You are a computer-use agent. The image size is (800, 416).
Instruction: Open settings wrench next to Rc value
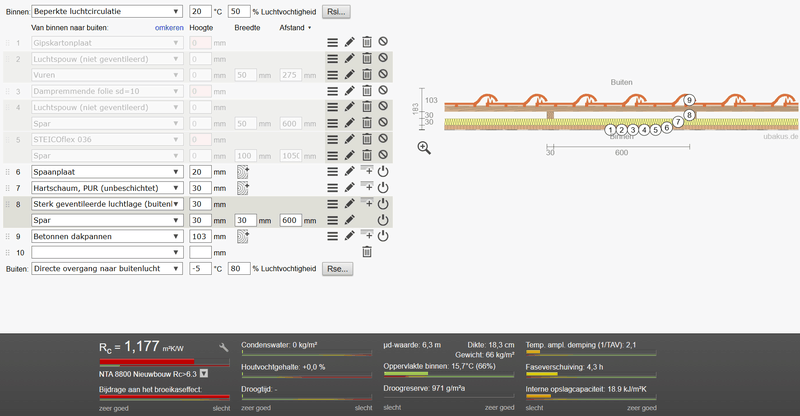[x=223, y=348]
